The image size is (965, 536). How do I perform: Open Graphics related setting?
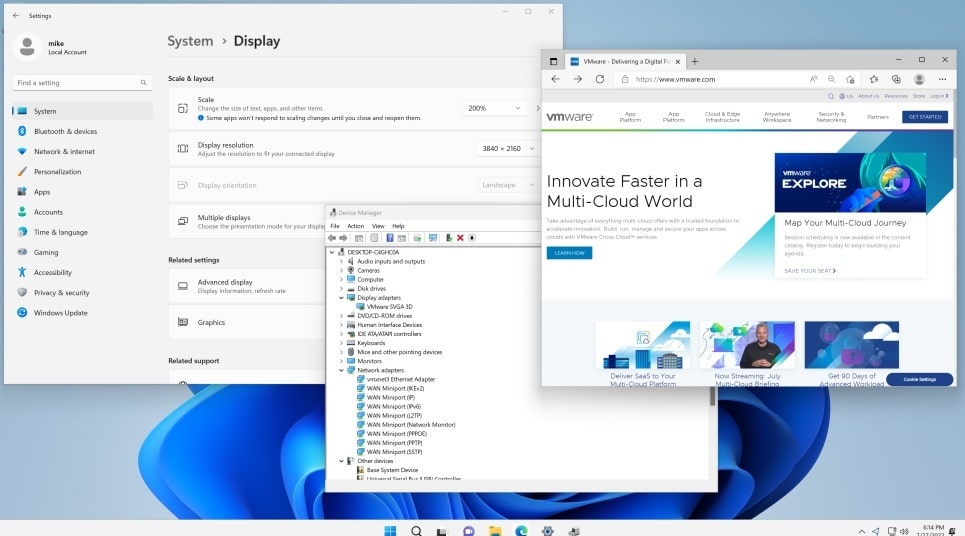[x=247, y=322]
